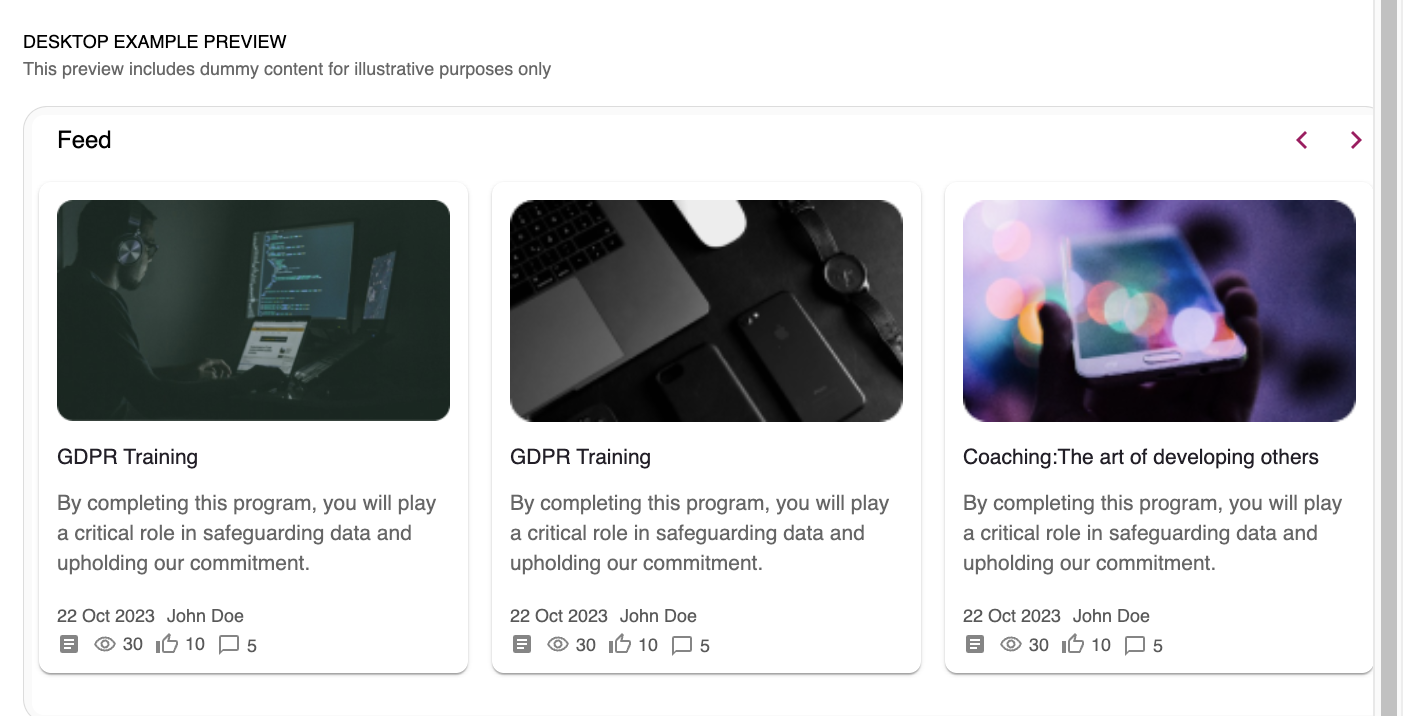The width and height of the screenshot is (1422, 716).
Task: Like the second GDPR Training card
Action: pos(620,644)
